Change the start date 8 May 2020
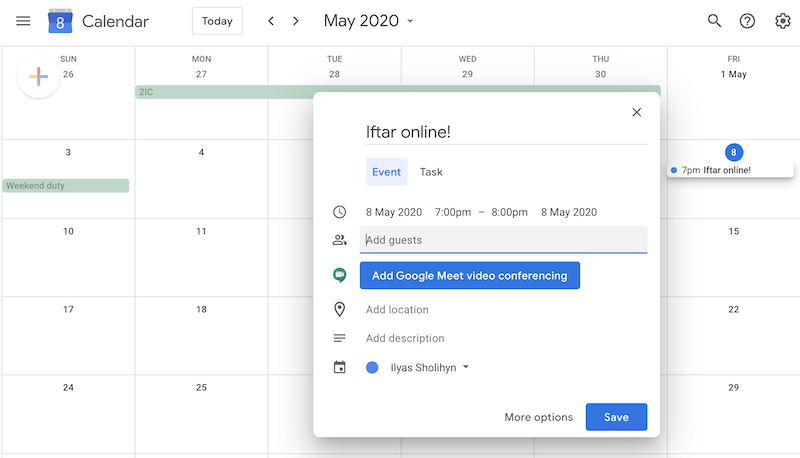 pos(394,212)
